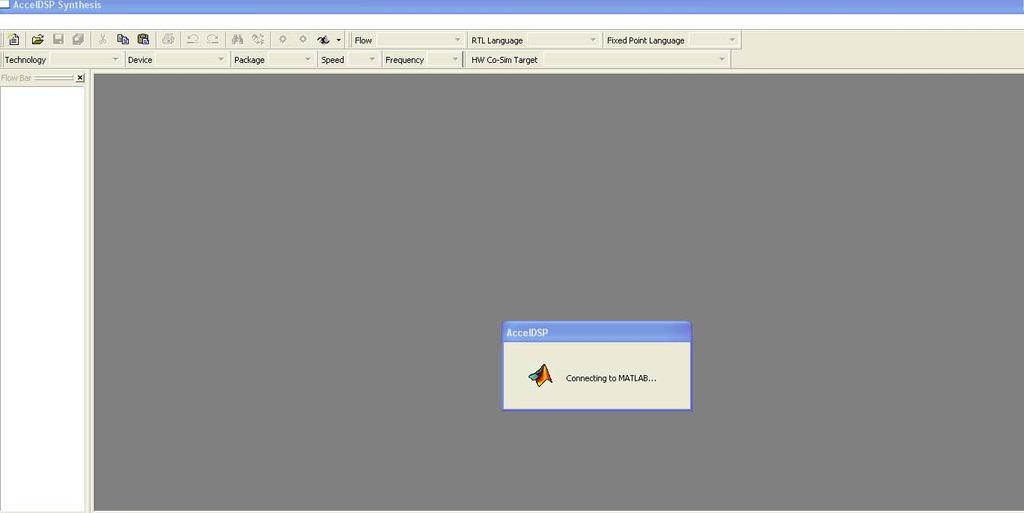The height and width of the screenshot is (513, 1024).
Task: Click the black swirl tool icon
Action: pos(323,40)
